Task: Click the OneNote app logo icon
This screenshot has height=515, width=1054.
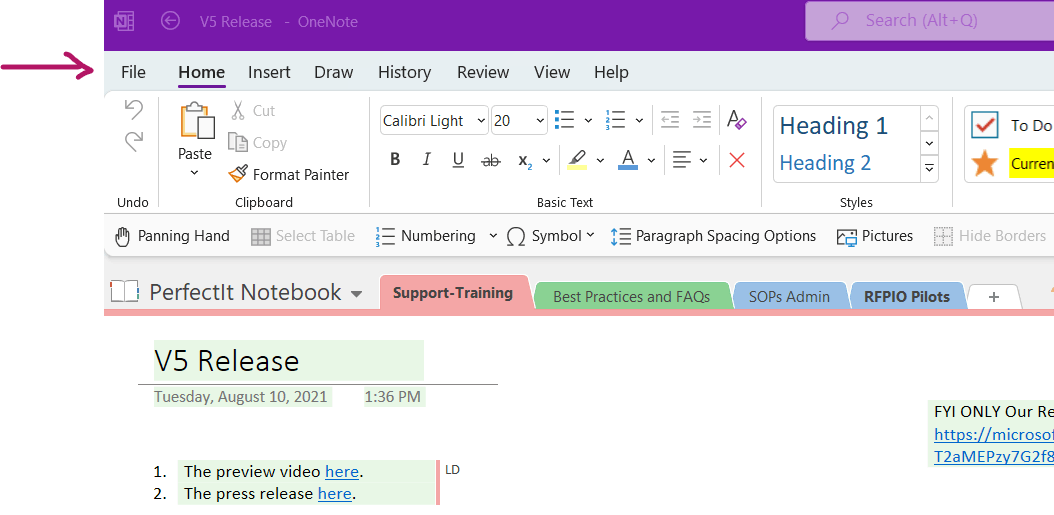Action: [123, 22]
